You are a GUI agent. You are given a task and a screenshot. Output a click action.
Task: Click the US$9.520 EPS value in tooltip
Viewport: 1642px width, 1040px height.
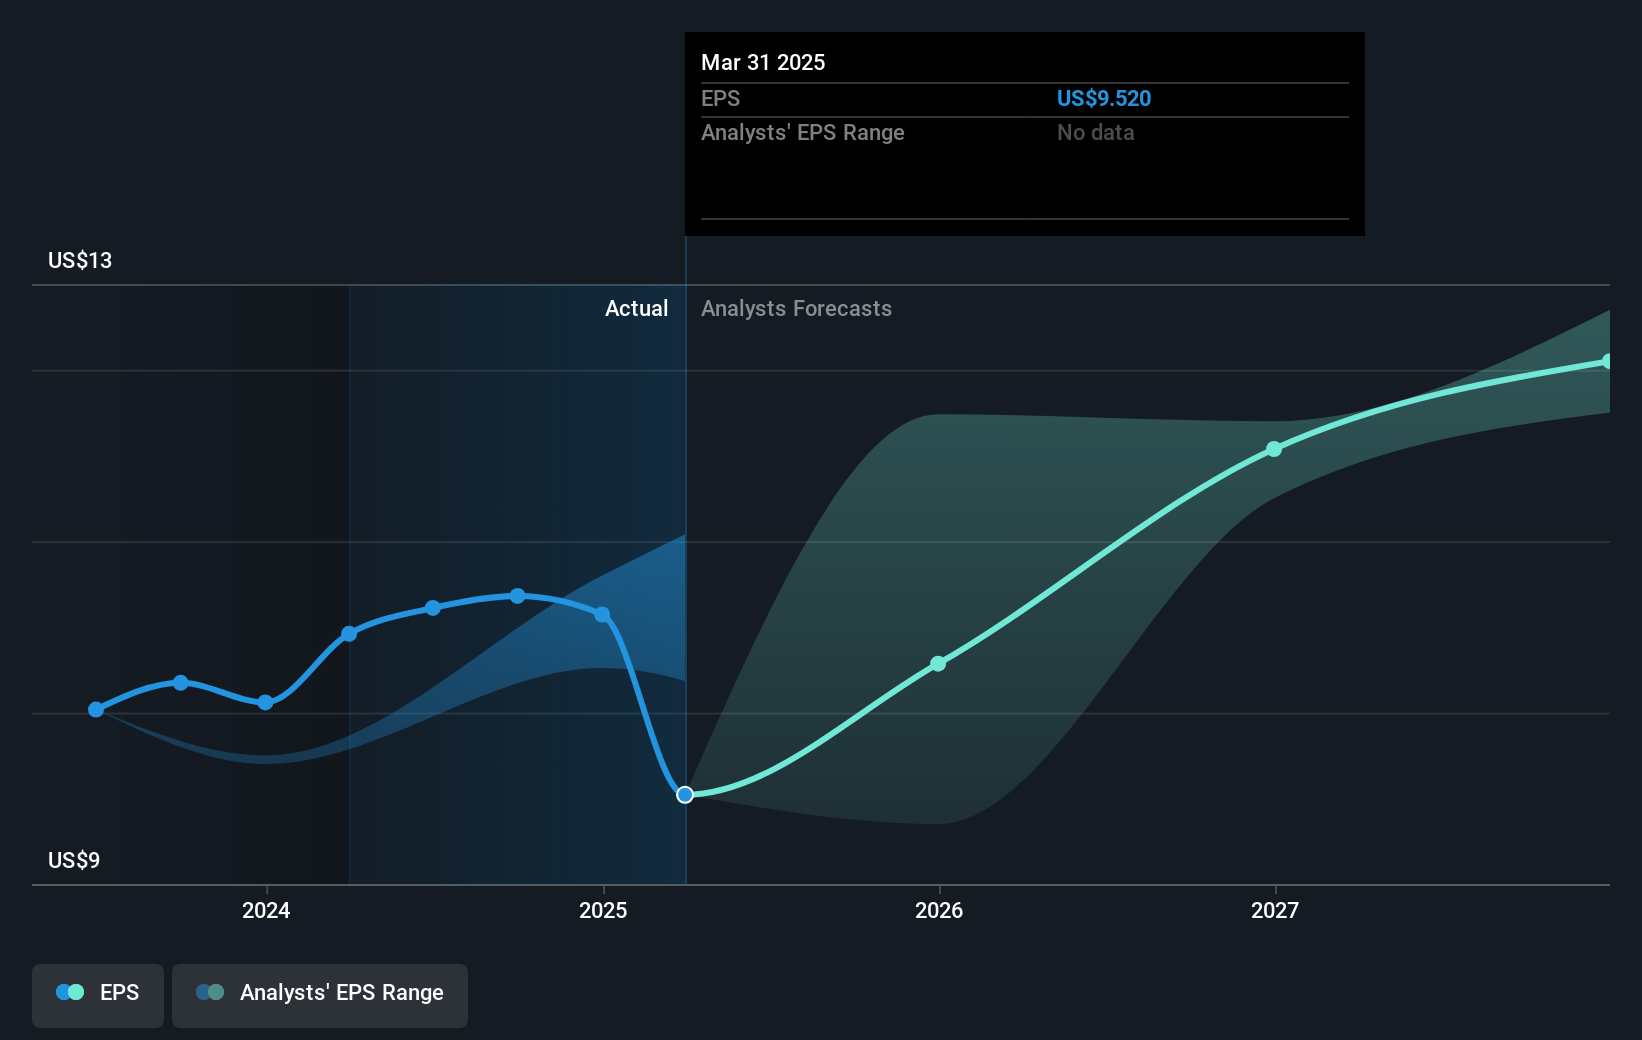[1104, 98]
